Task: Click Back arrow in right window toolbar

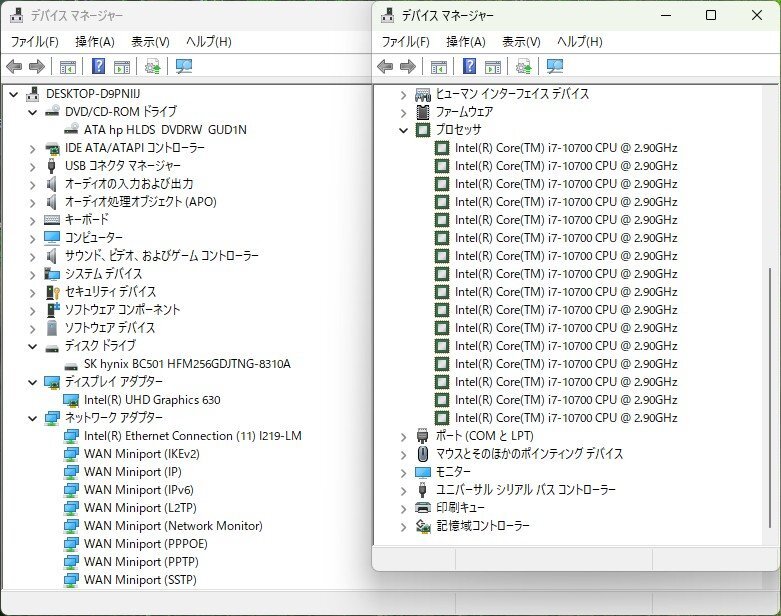Action: click(385, 66)
